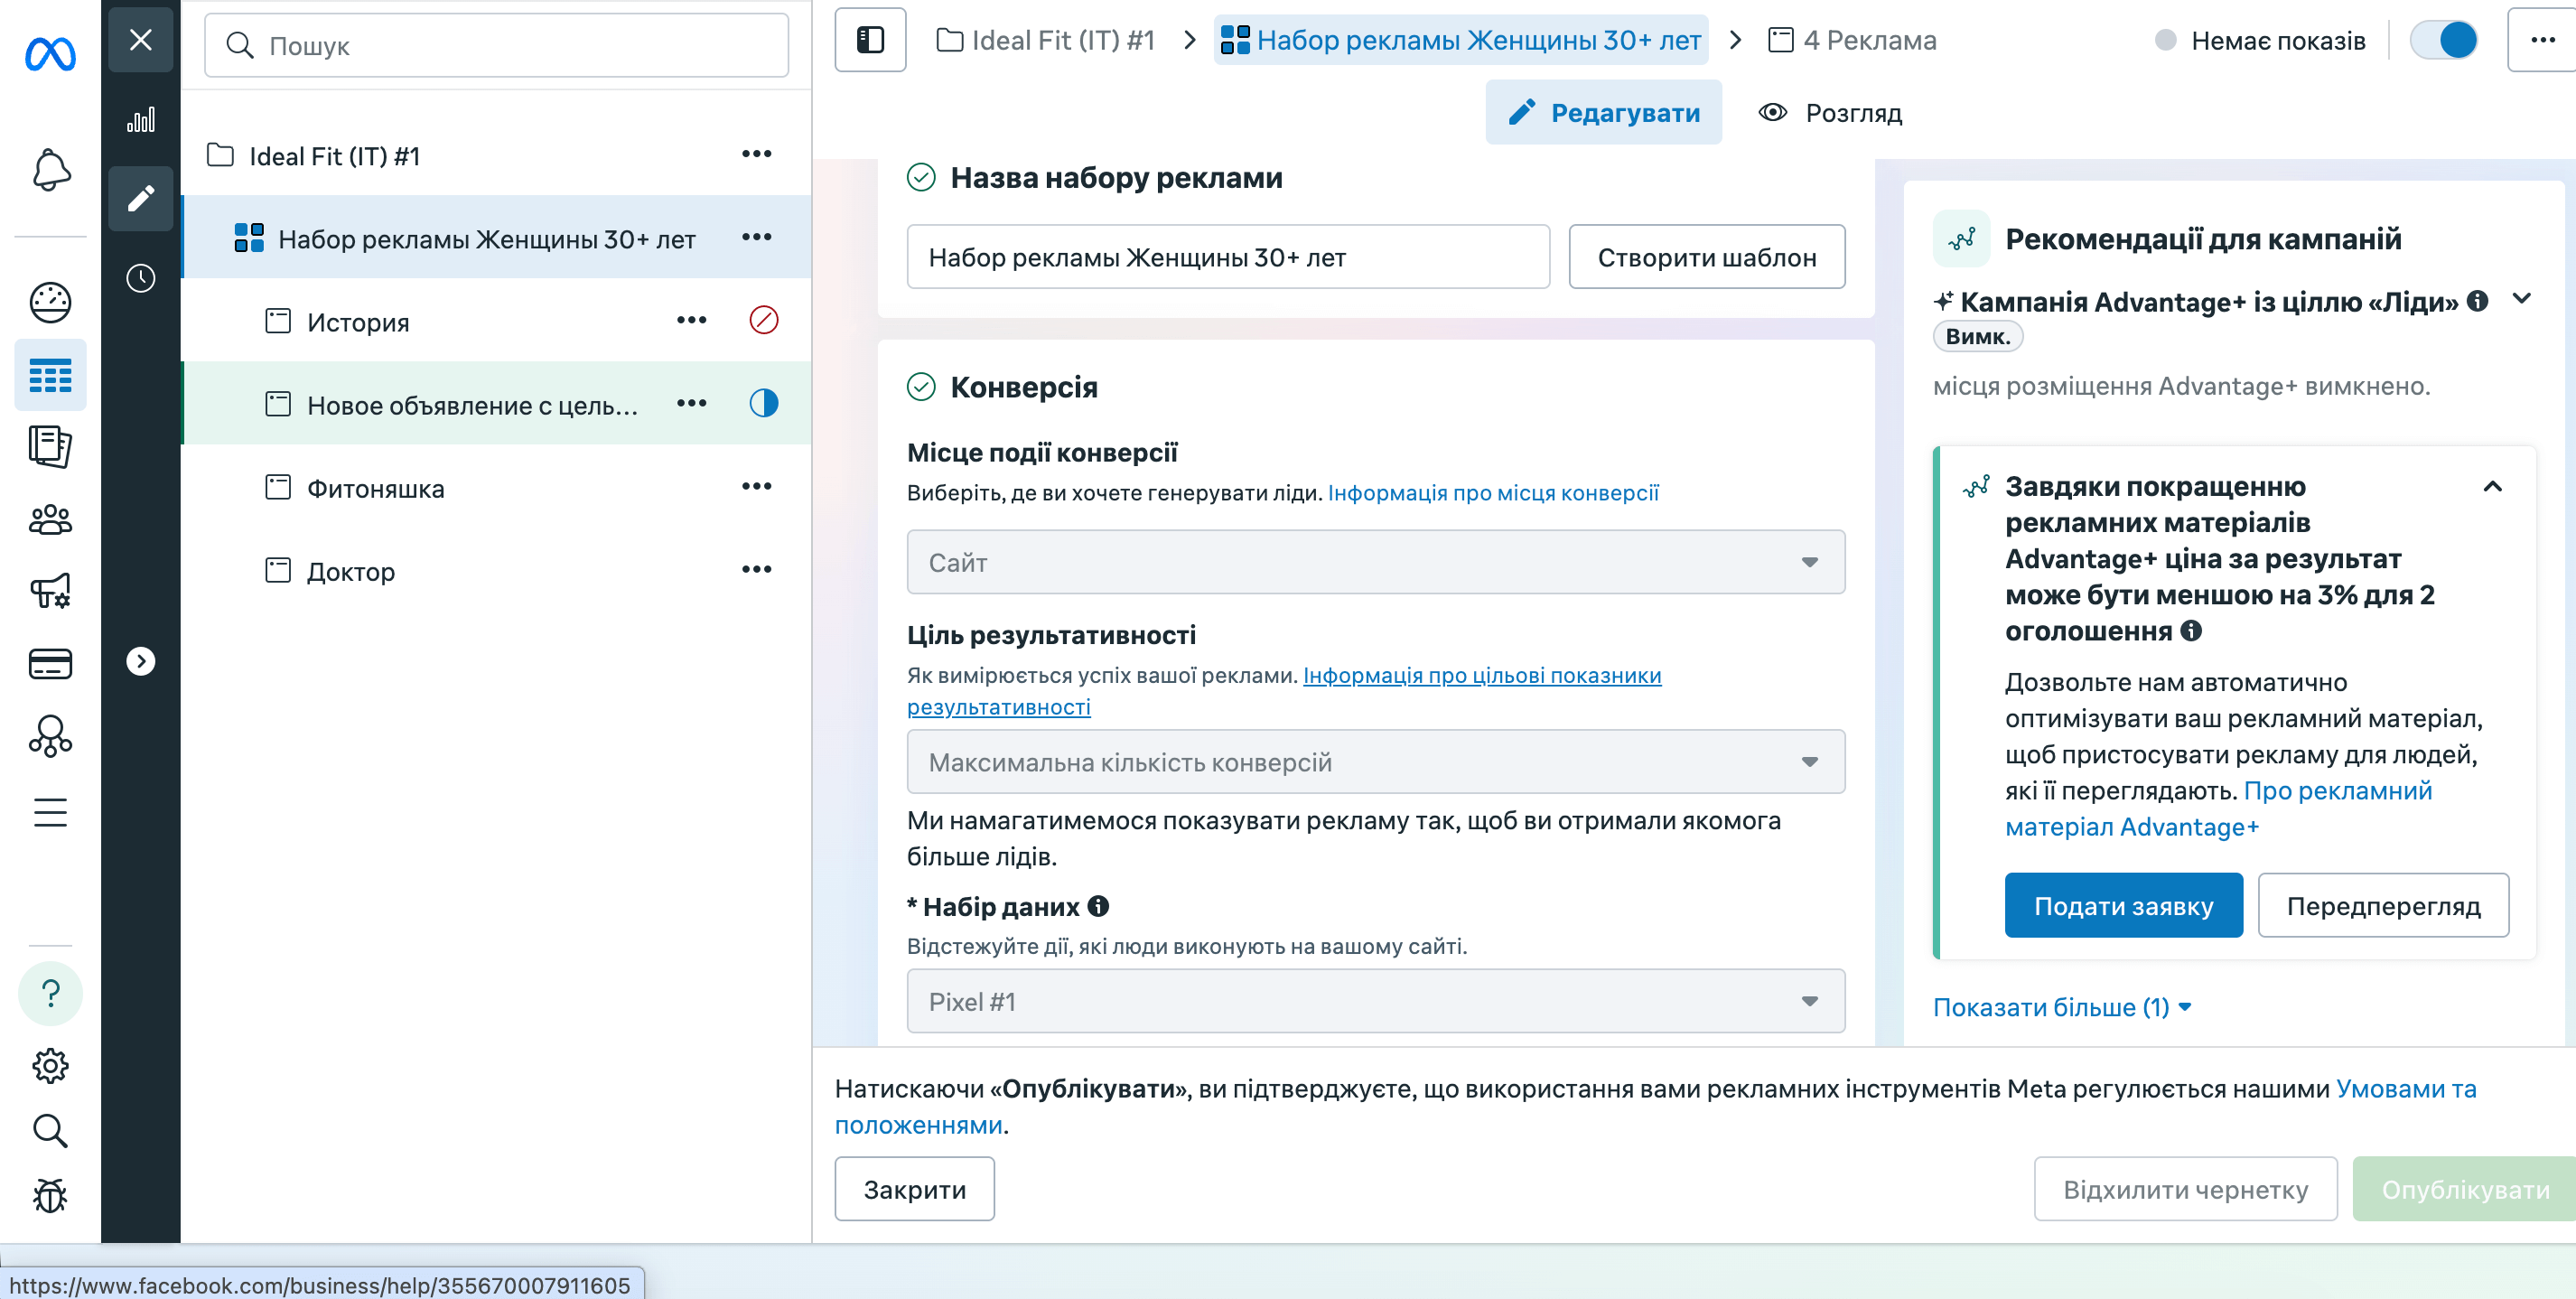Click the clock history icon

(x=141, y=278)
